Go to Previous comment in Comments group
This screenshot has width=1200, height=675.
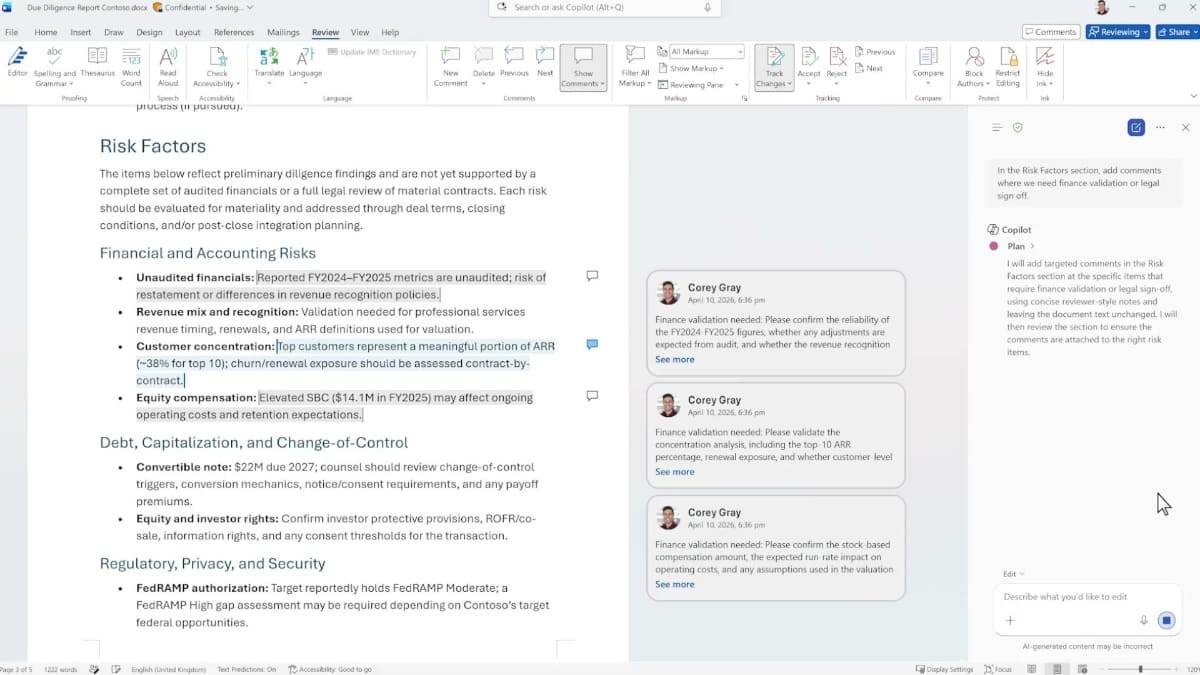[x=514, y=62]
